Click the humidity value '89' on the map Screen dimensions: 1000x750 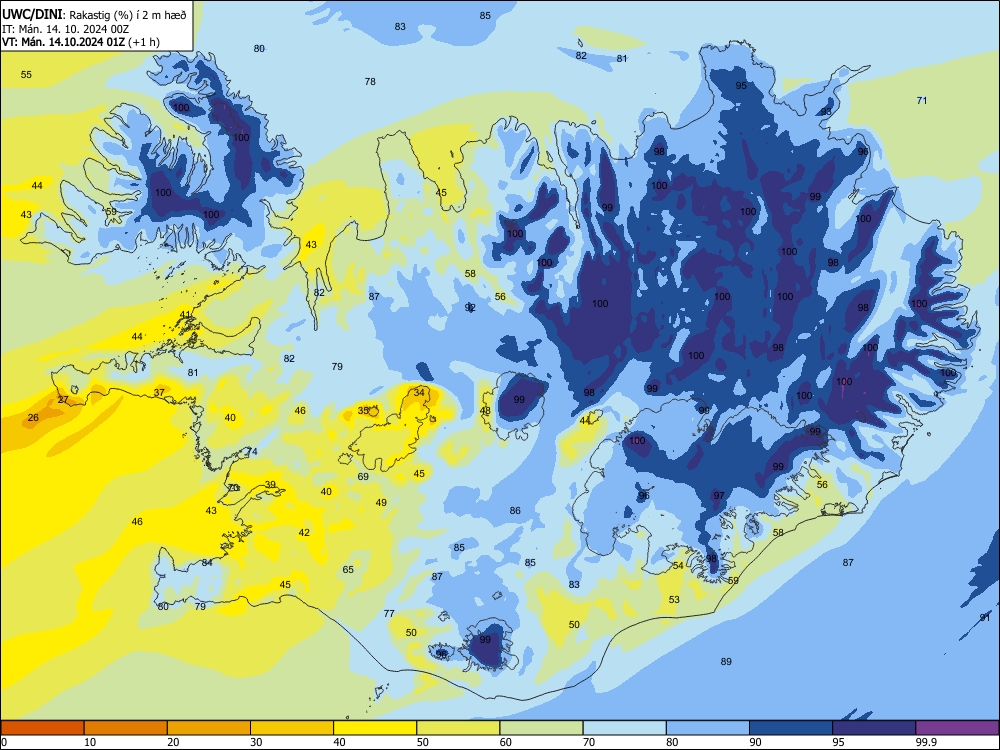point(726,661)
